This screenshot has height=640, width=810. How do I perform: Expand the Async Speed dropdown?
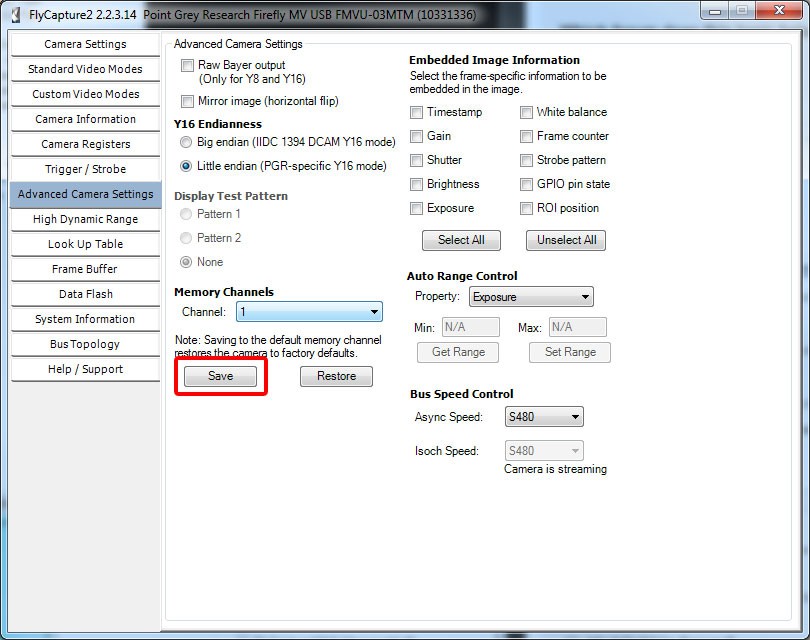point(544,417)
